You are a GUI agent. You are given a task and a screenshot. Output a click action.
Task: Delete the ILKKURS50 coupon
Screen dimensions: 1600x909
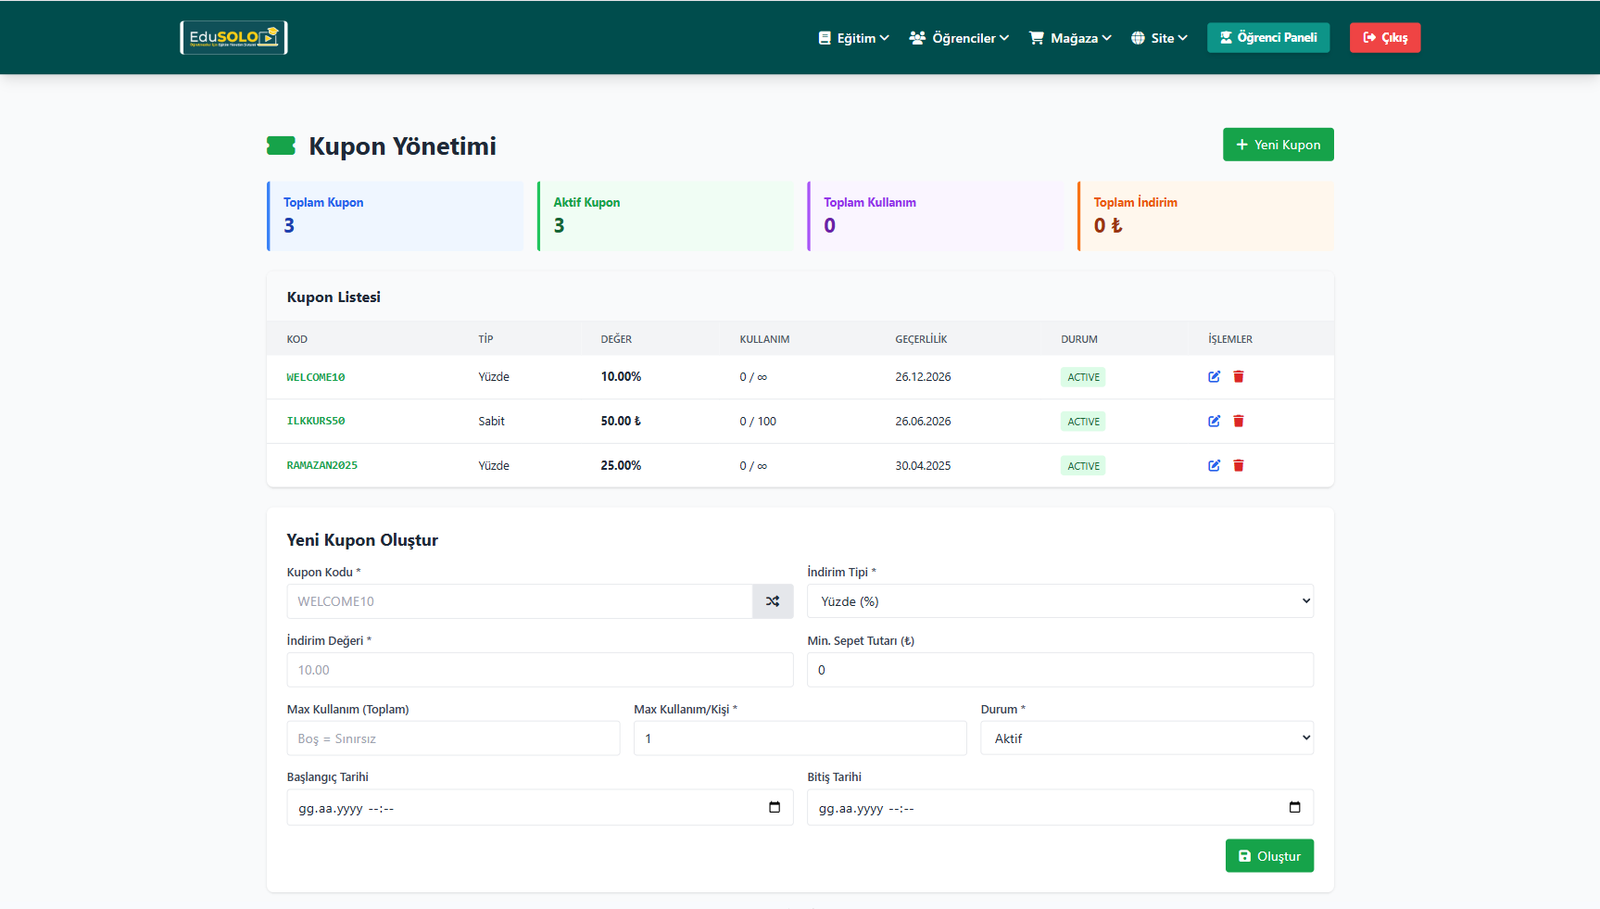1238,421
